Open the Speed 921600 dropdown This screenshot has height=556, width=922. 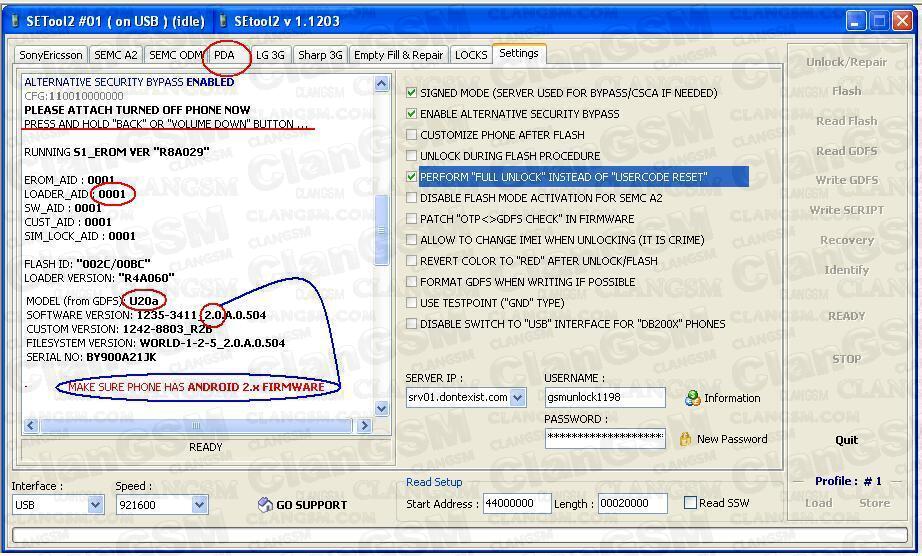(x=199, y=505)
